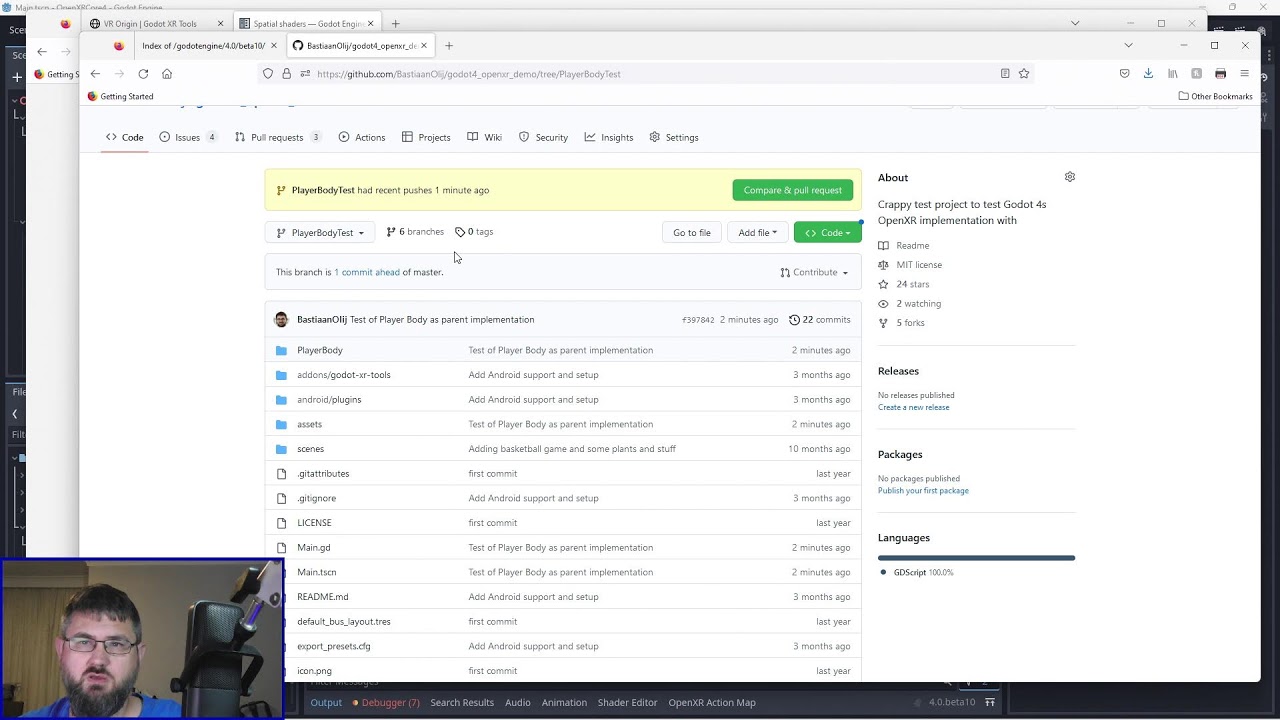Open default_bus_layout.tres file
Screen dimensions: 1280x720
(343, 622)
